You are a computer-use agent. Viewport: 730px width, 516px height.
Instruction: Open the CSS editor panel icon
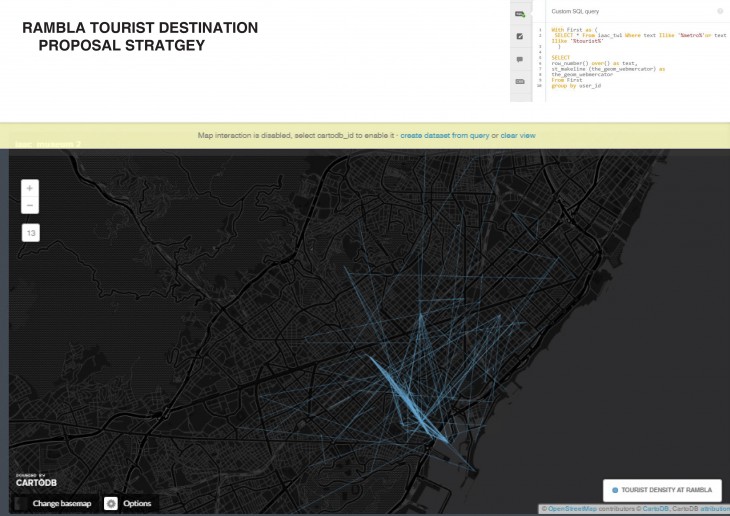[x=520, y=82]
